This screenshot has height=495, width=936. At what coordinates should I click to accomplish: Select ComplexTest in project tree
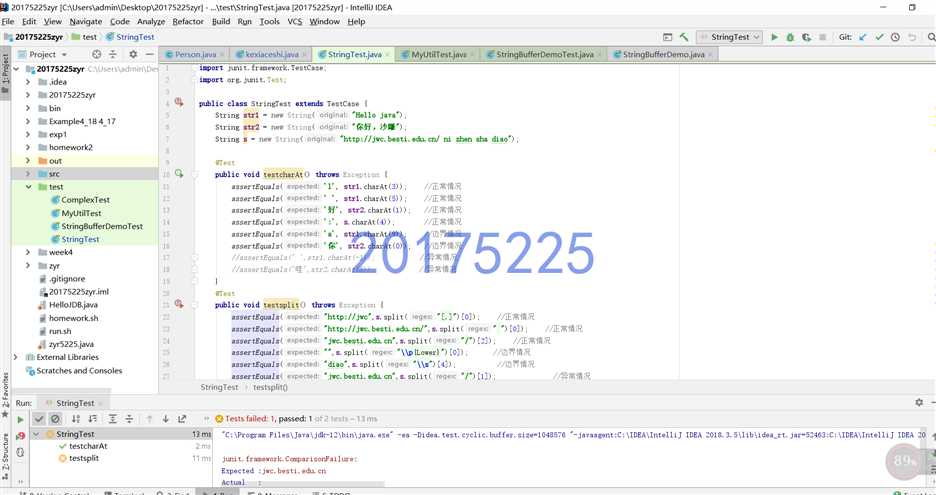85,200
